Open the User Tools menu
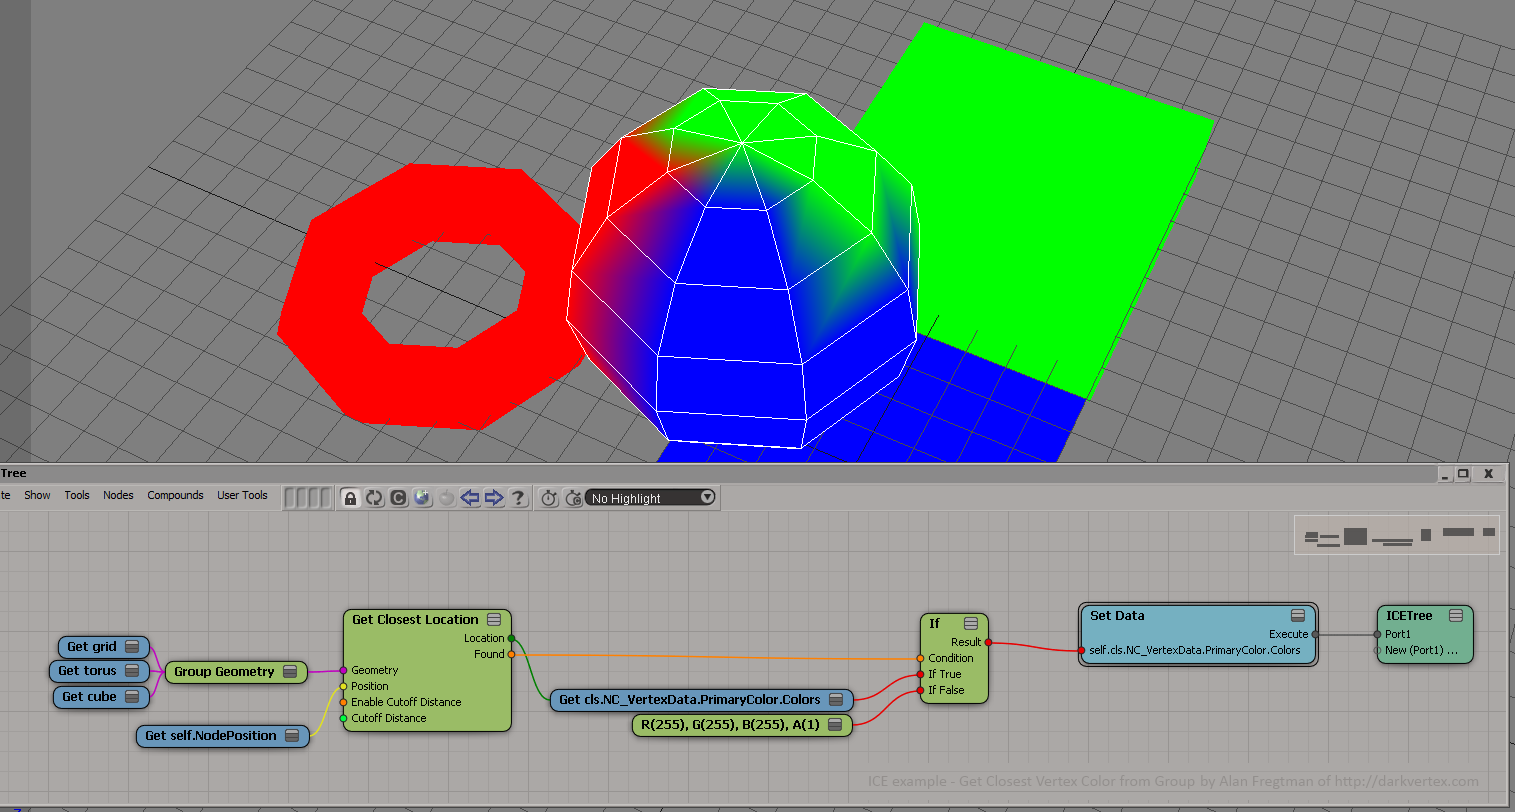 click(242, 495)
